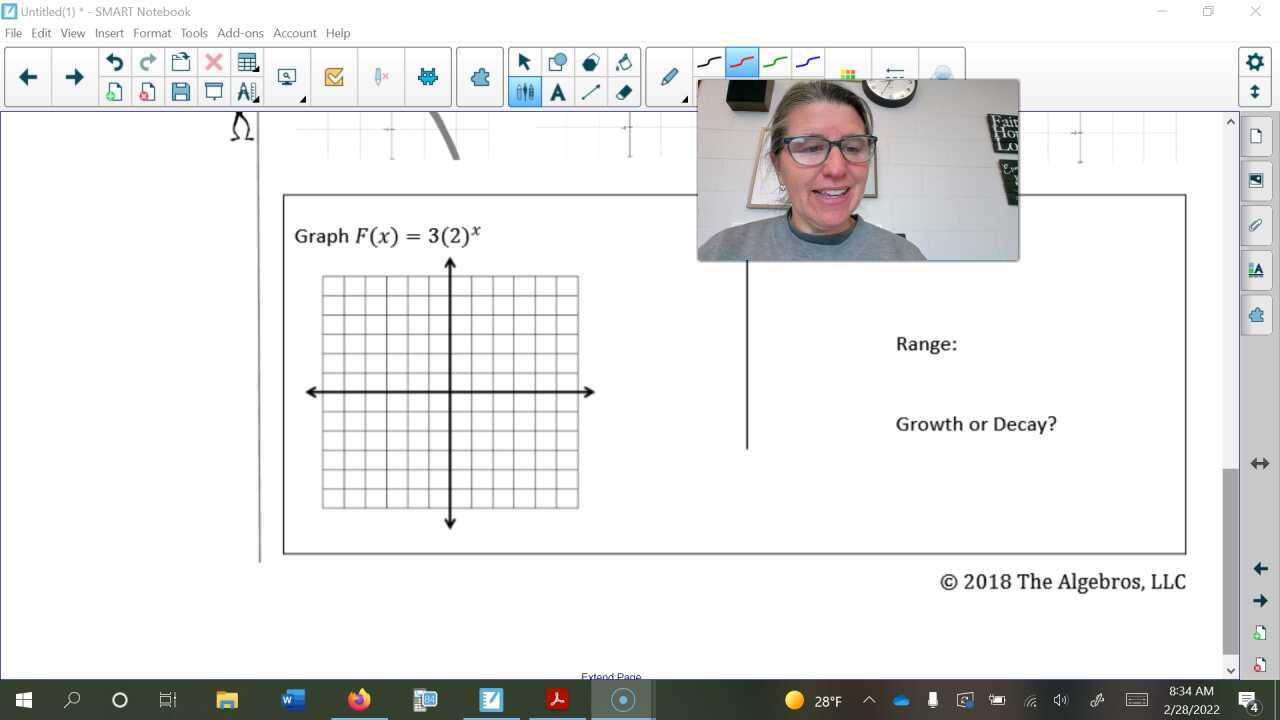This screenshot has height=720, width=1280.
Task: Open the Attachments paperclip side tab
Action: (x=1256, y=225)
